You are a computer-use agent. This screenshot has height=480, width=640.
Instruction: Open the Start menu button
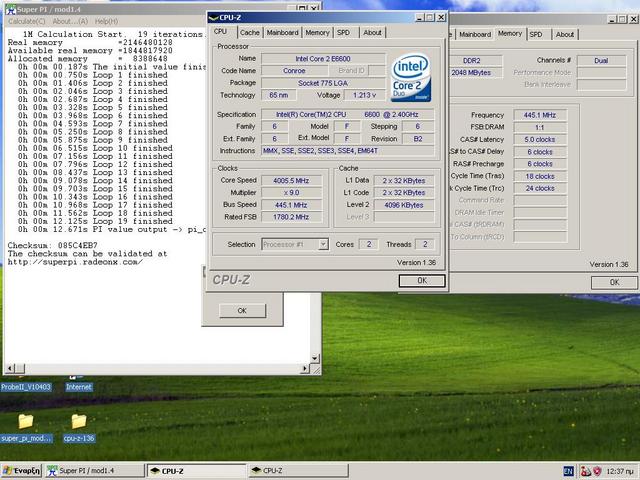coord(22,470)
